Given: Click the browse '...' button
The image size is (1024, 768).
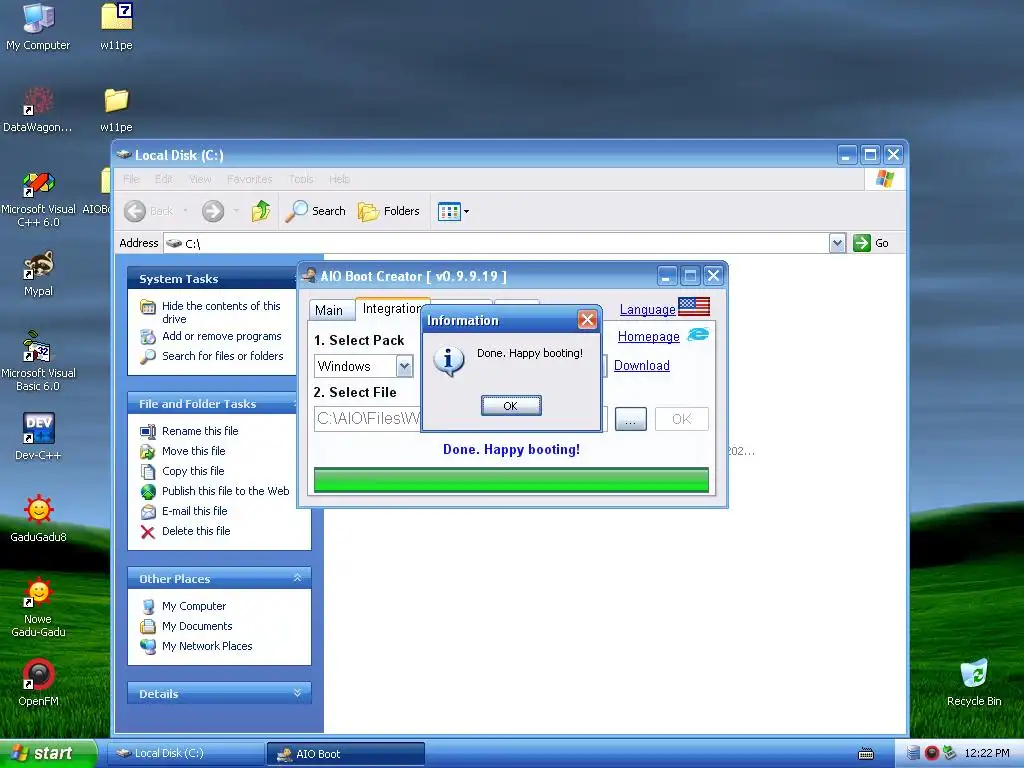Looking at the screenshot, I should 630,419.
